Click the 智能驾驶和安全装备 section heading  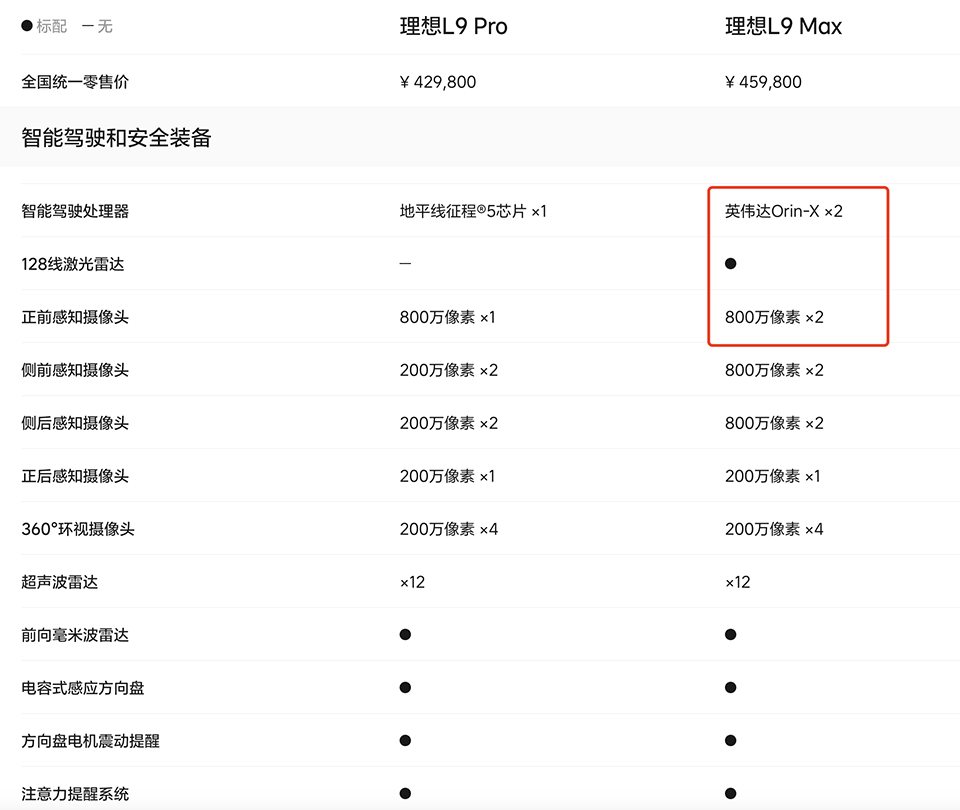[x=116, y=138]
